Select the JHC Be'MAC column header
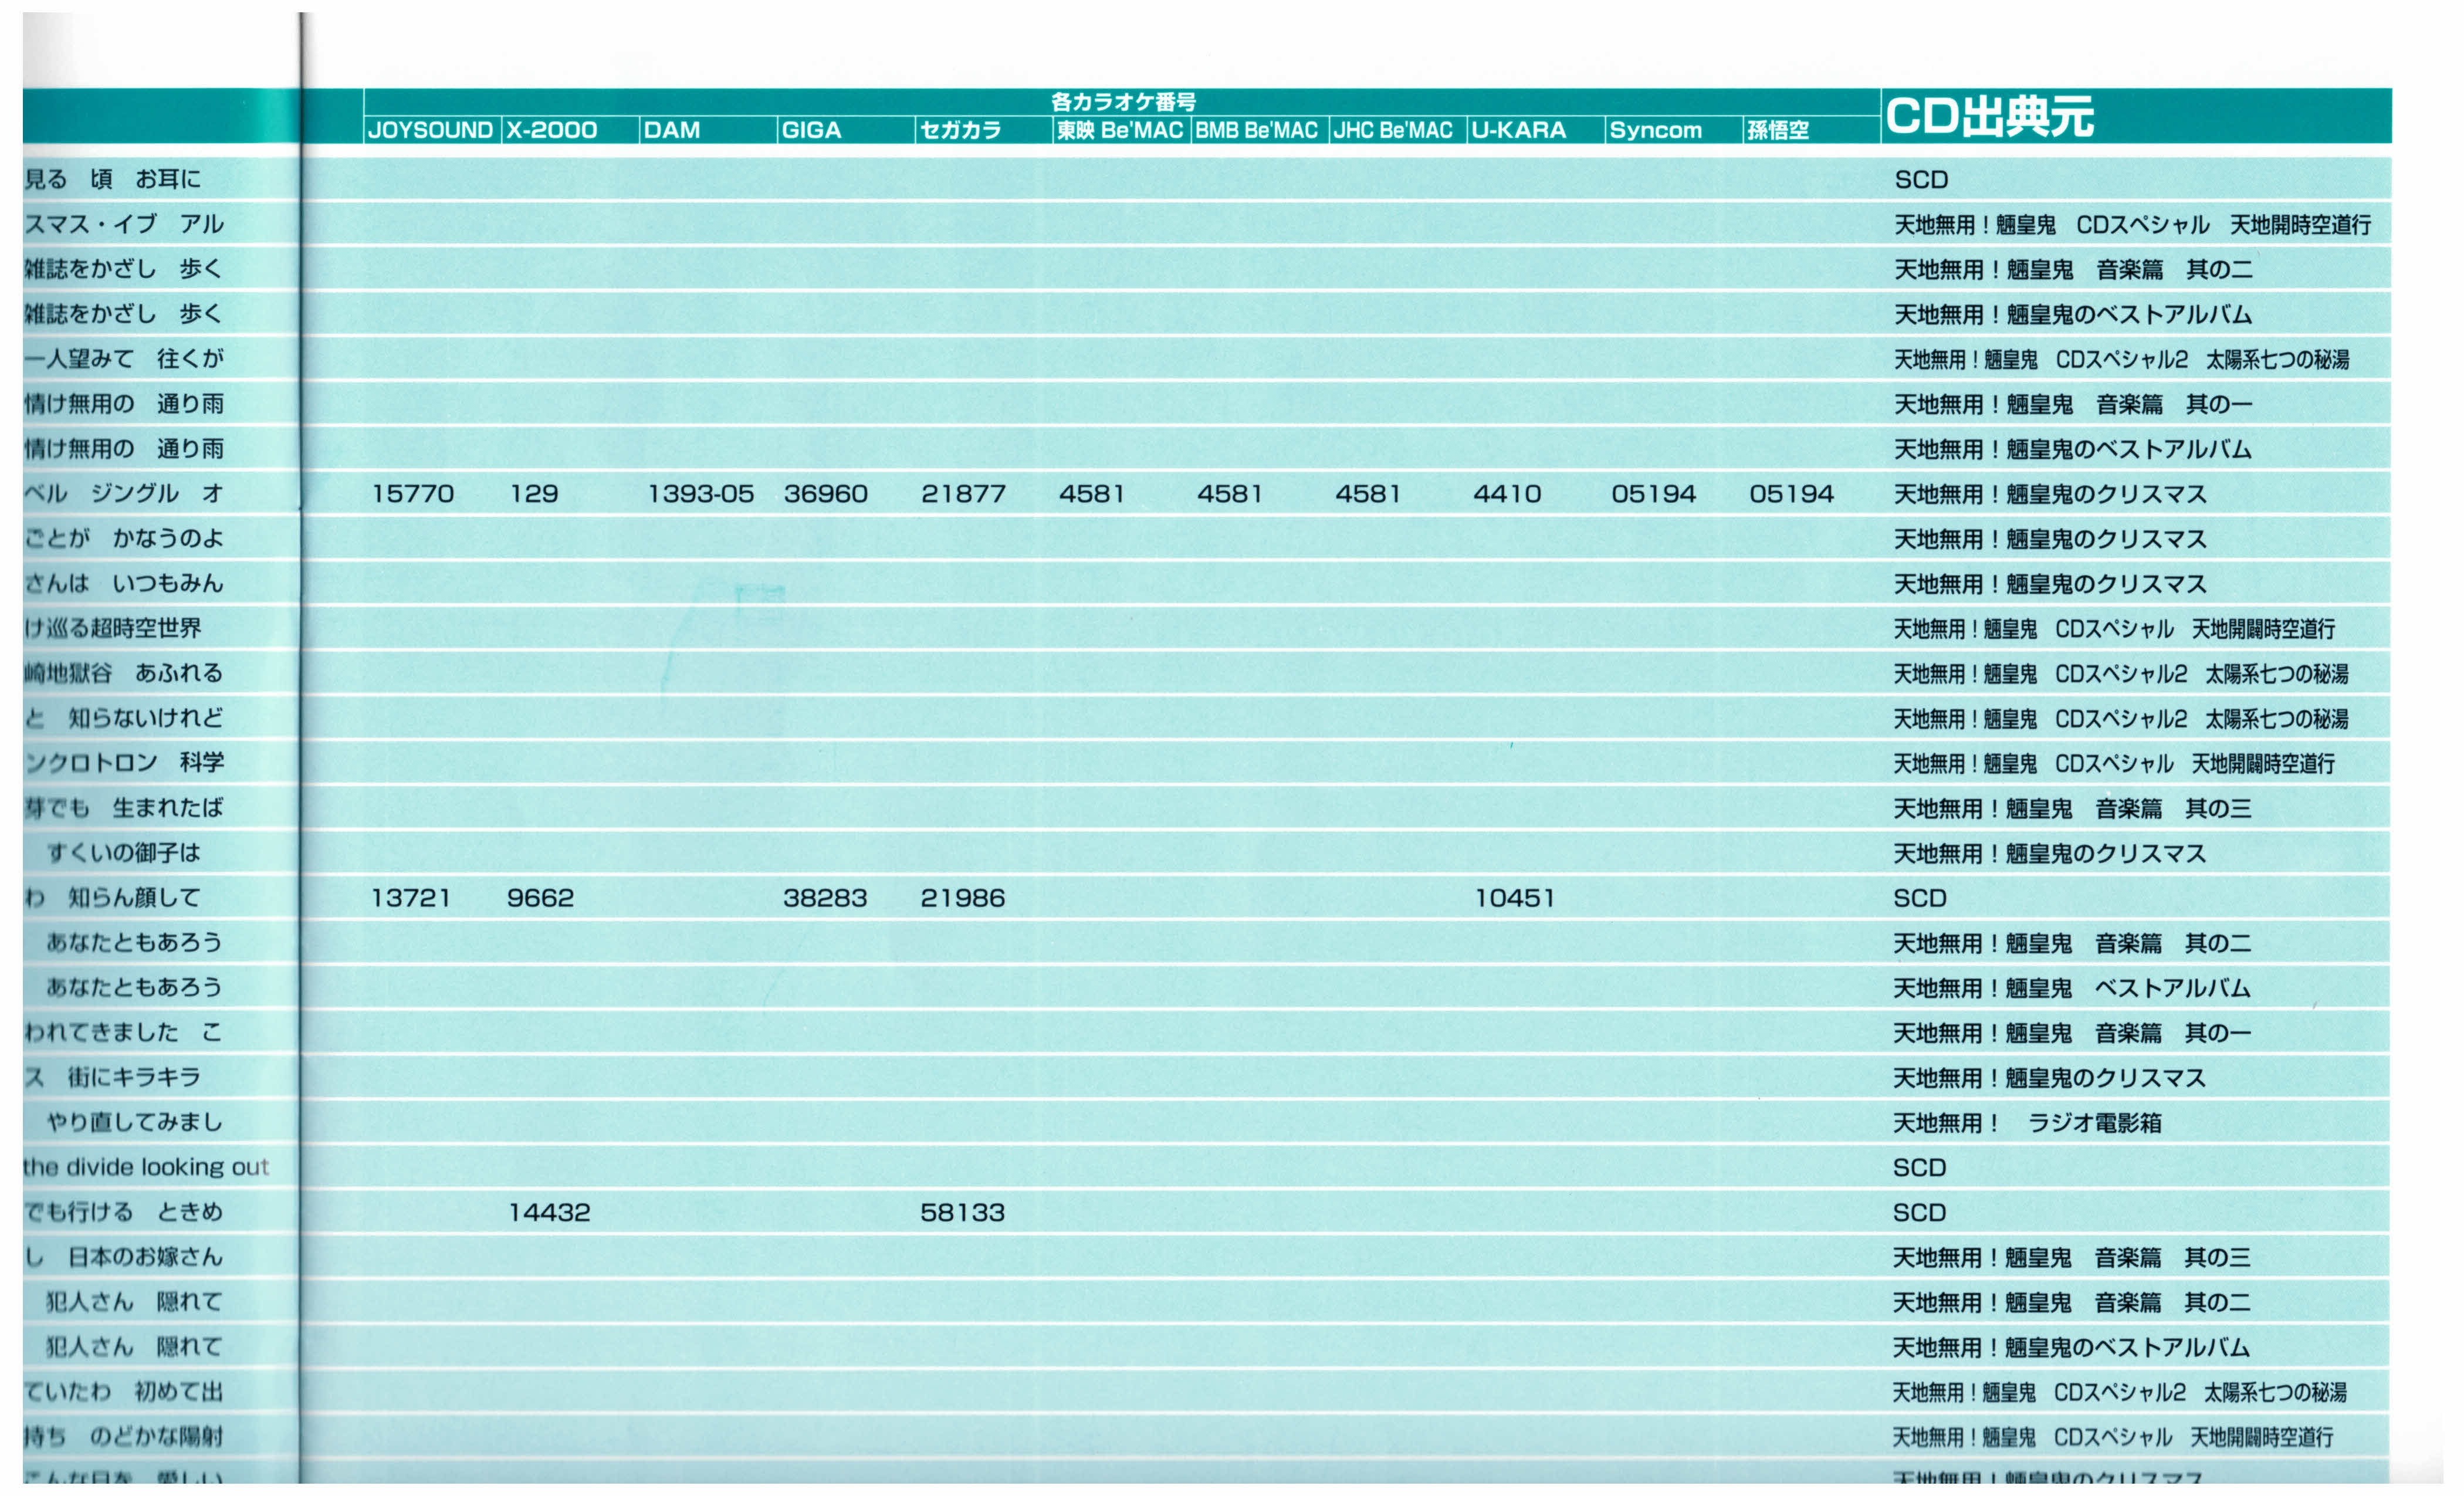 pyautogui.click(x=1392, y=131)
